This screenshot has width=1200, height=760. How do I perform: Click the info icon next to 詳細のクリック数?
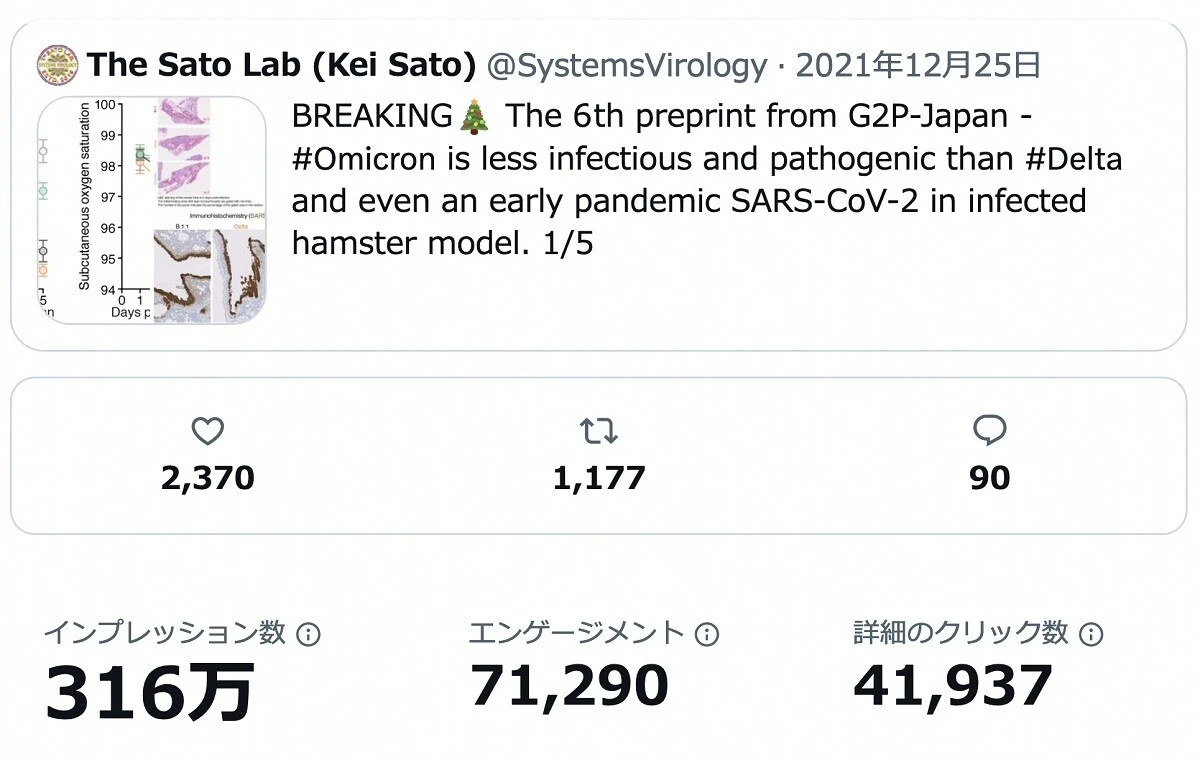[1090, 632]
